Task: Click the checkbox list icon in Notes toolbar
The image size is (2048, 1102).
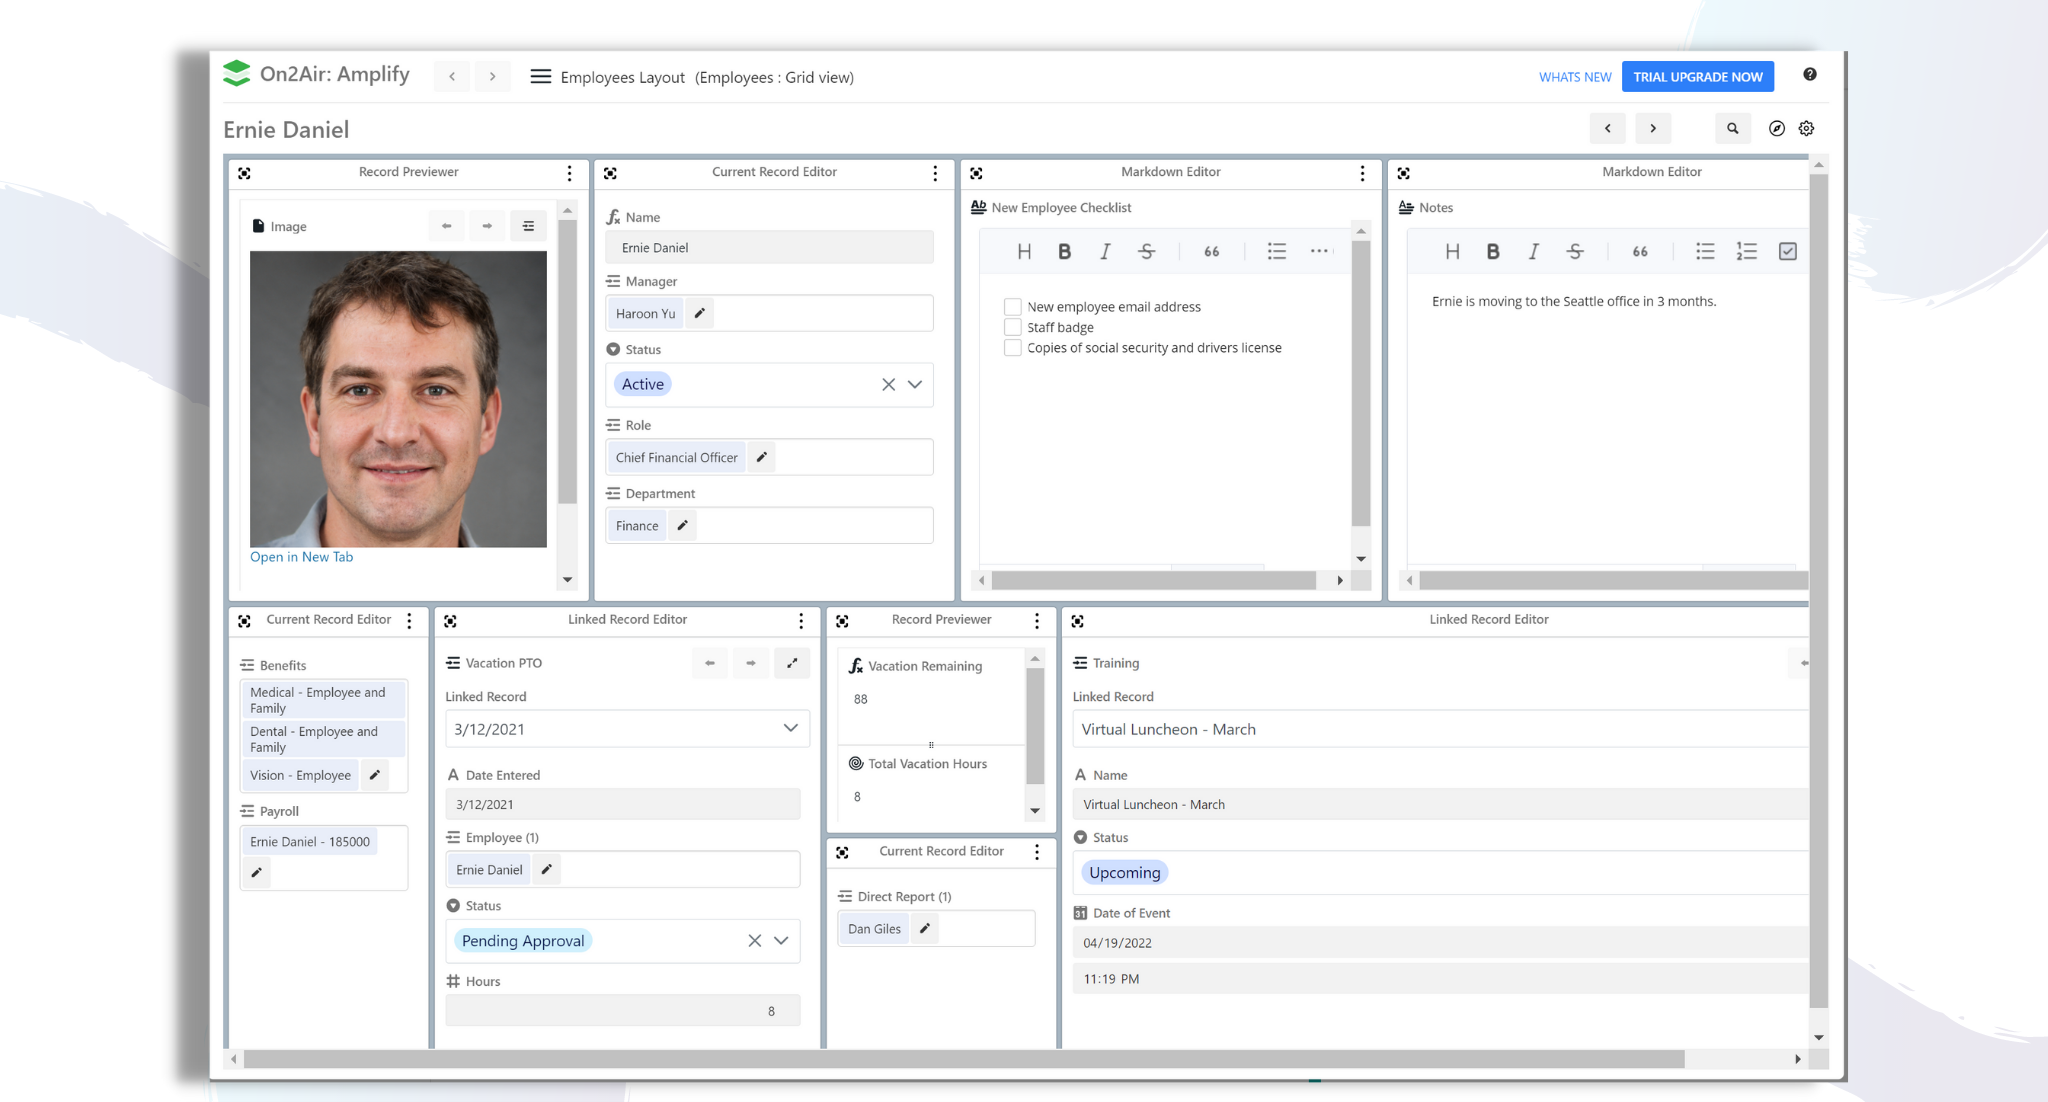Action: click(x=1788, y=251)
